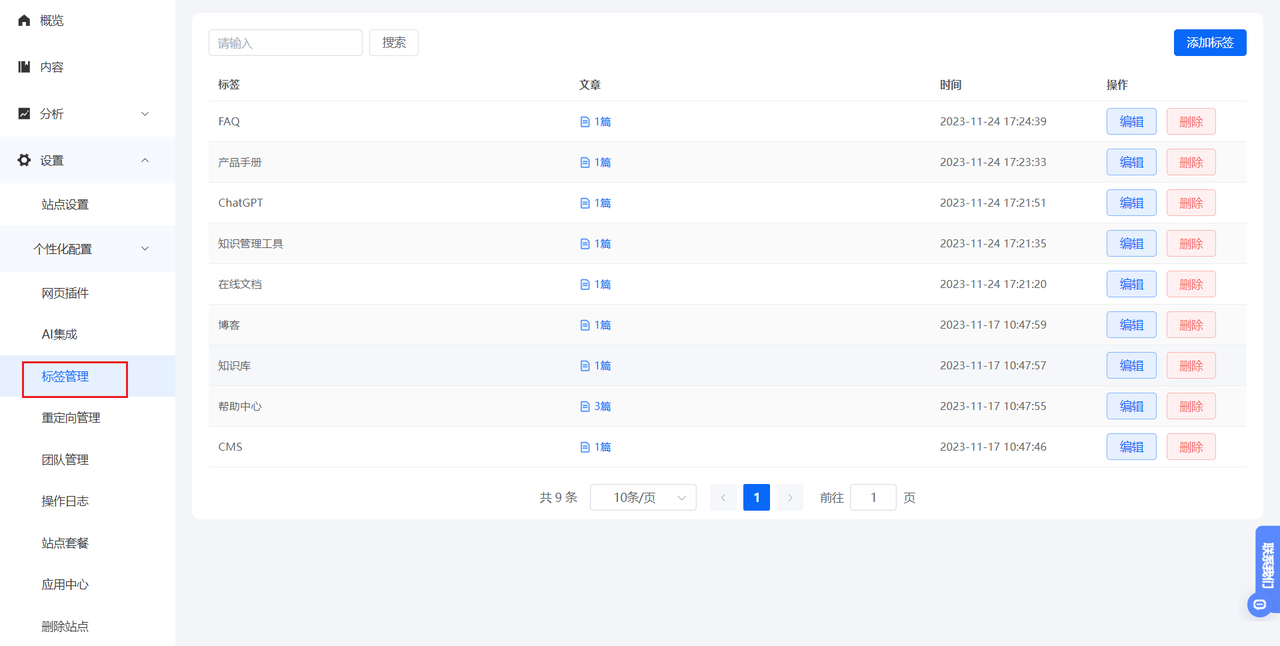Screen dimensions: 1280x646
Task: Edit the FAQ tag
Action: click(1132, 122)
